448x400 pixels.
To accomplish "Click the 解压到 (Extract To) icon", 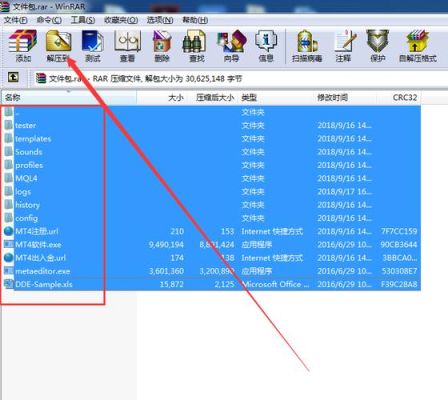I will tap(58, 41).
